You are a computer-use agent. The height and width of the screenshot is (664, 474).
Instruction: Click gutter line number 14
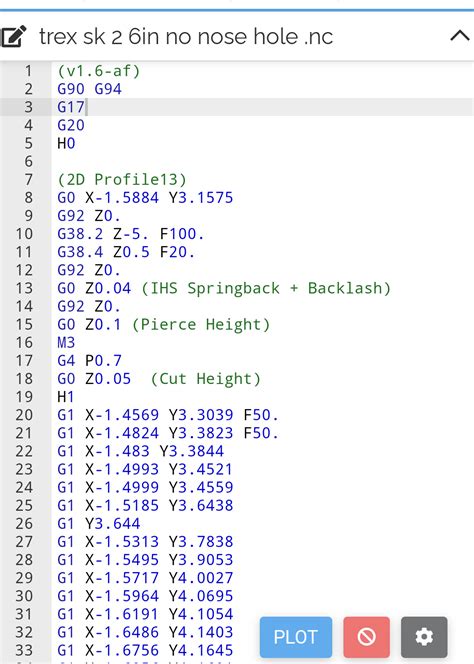click(24, 307)
